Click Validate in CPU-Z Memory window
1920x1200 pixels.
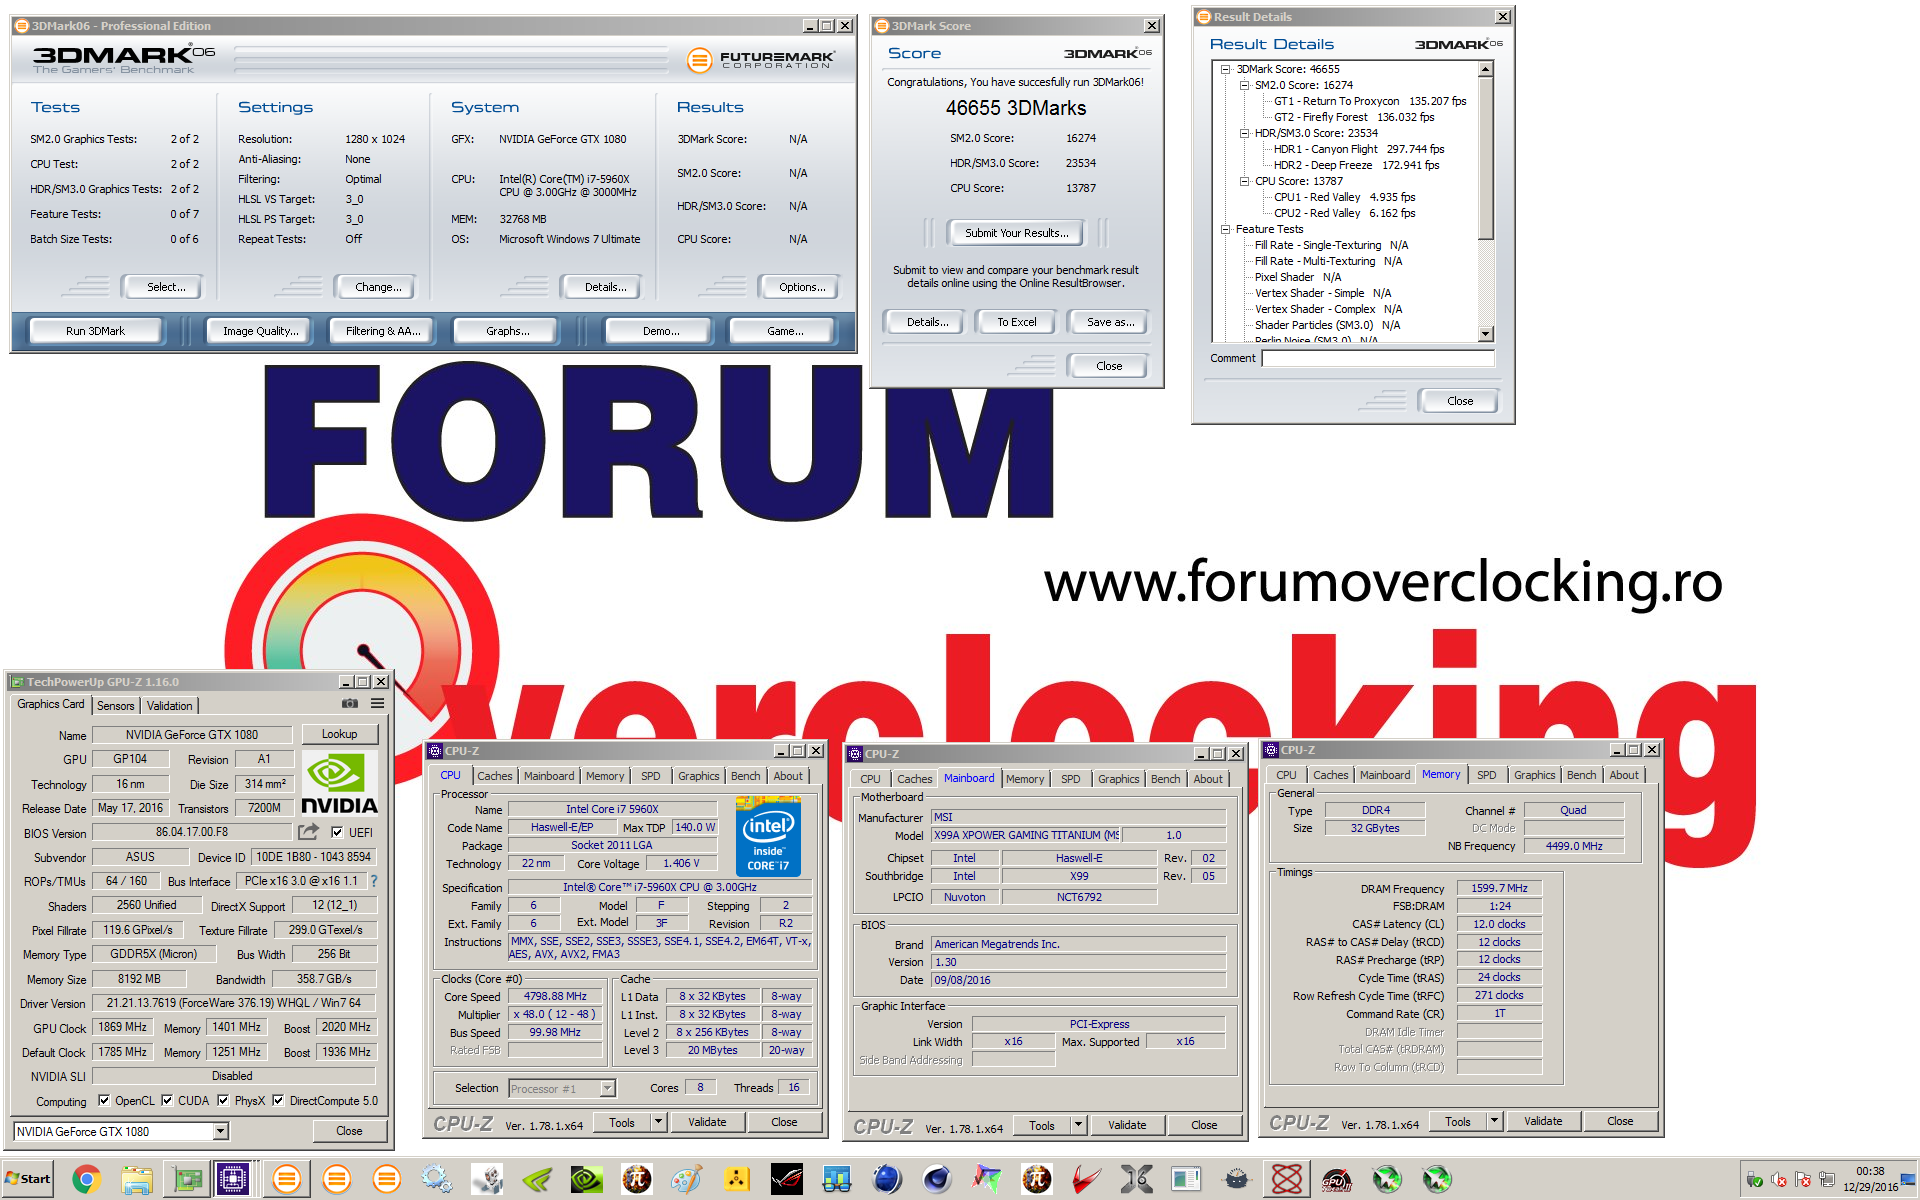pos(1543,1121)
